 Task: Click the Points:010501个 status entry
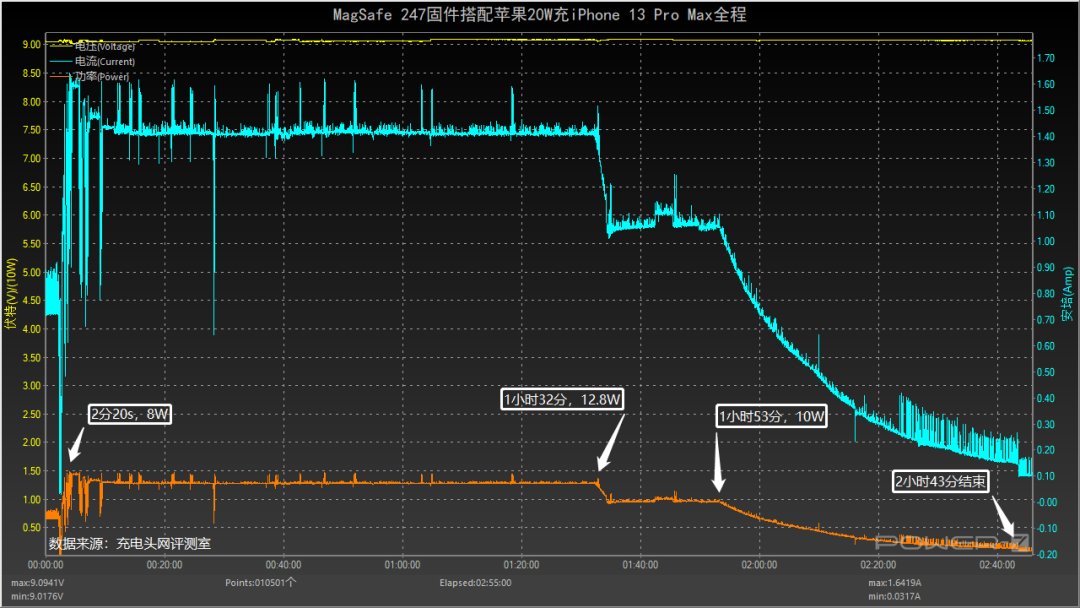click(260, 583)
